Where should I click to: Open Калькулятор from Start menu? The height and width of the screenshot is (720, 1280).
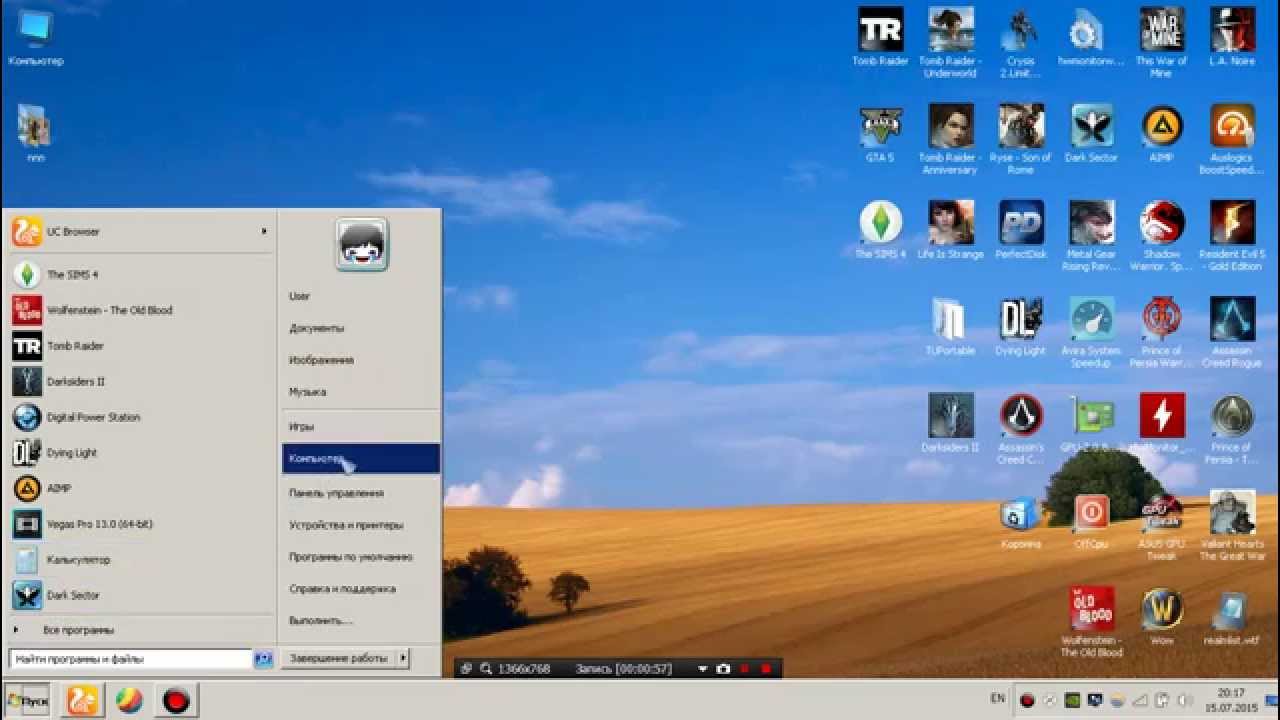point(139,559)
